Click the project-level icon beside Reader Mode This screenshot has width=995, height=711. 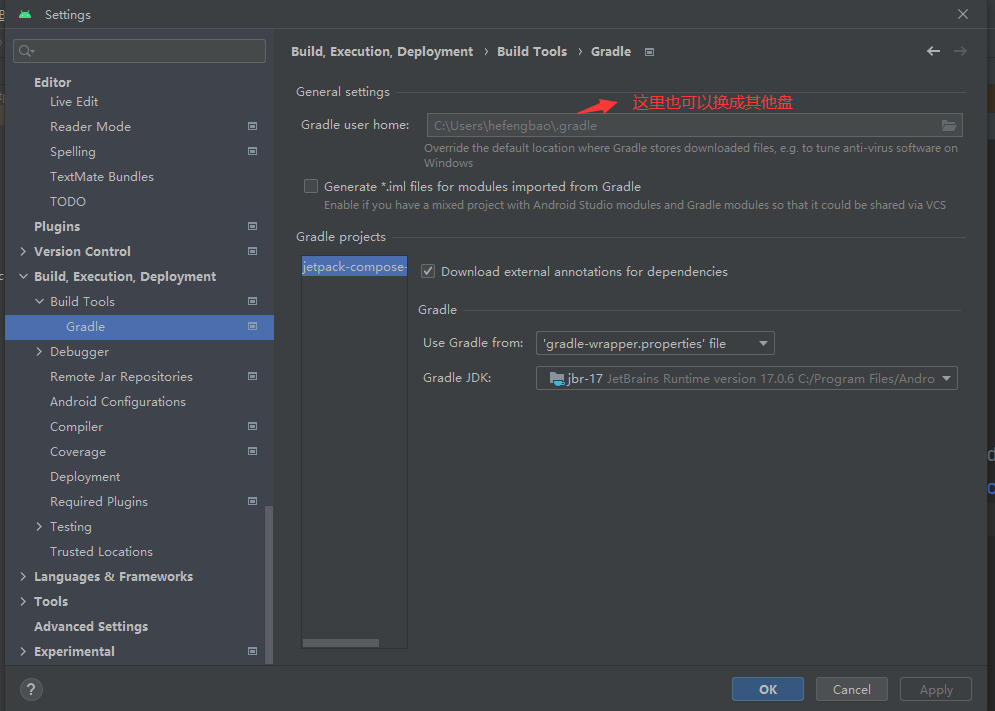(253, 126)
